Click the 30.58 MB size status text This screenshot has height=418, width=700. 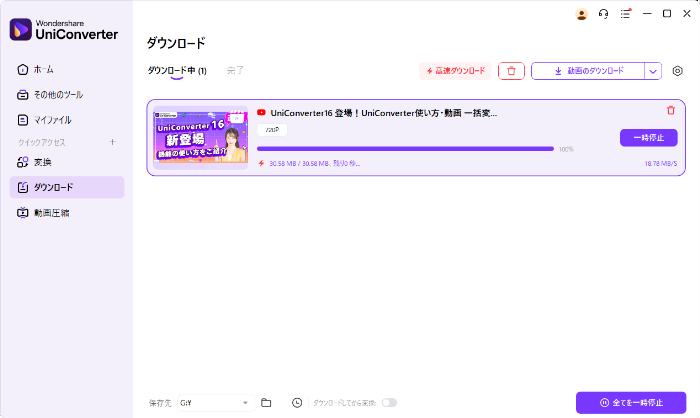pyautogui.click(x=314, y=163)
